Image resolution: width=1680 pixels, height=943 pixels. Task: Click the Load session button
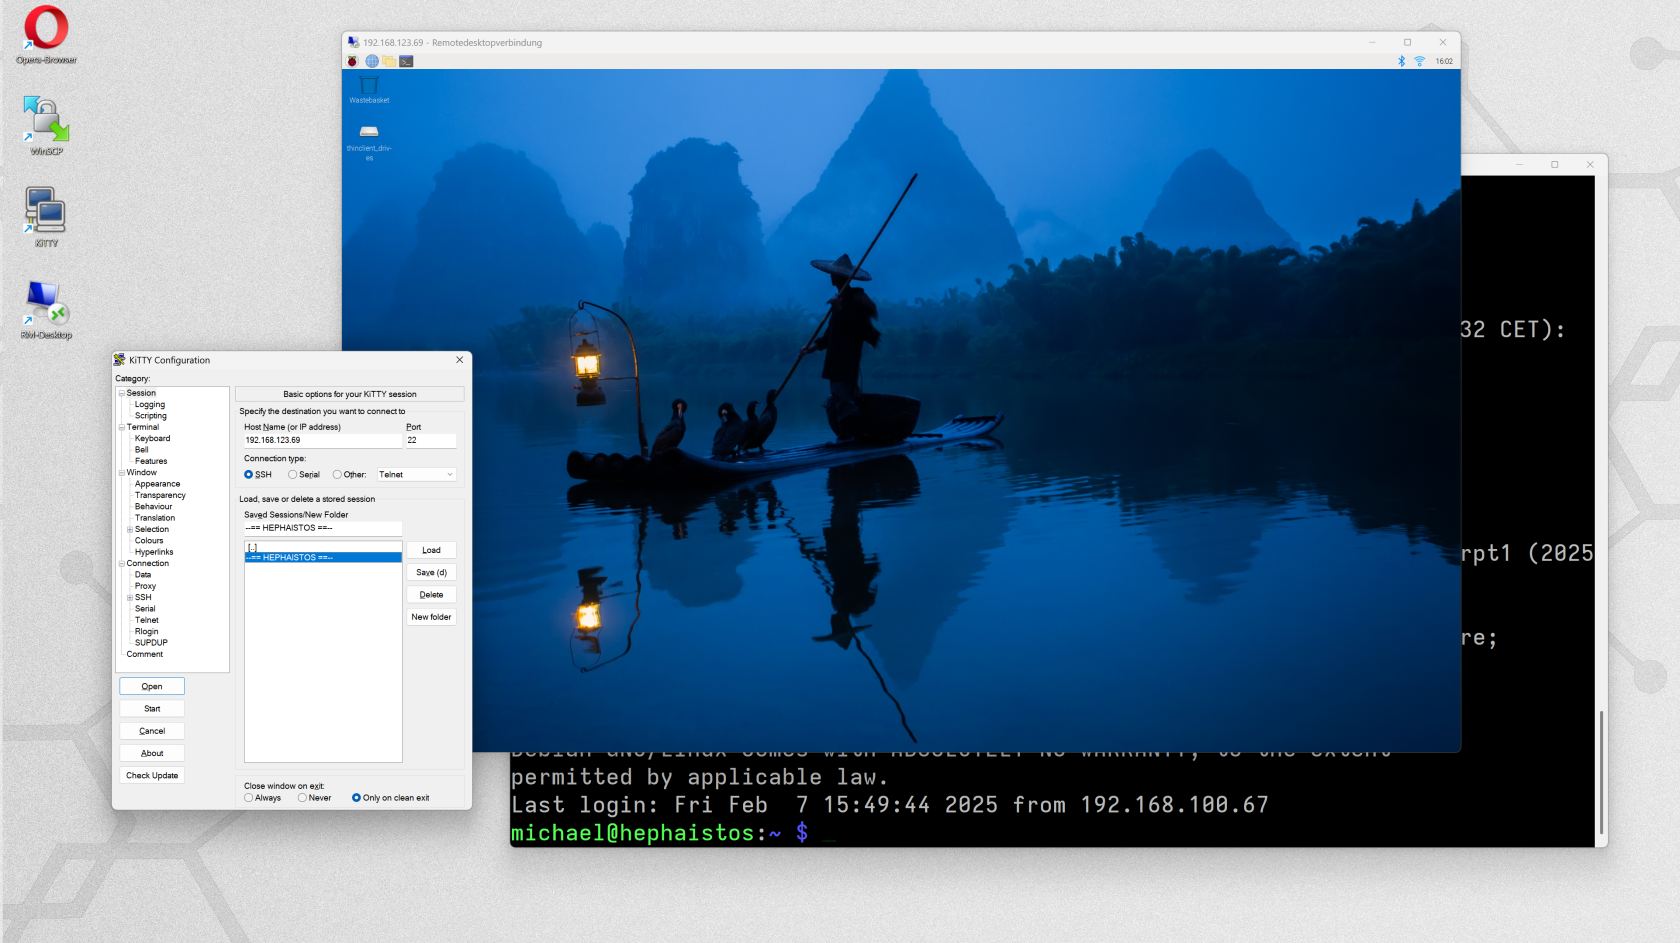tap(431, 550)
